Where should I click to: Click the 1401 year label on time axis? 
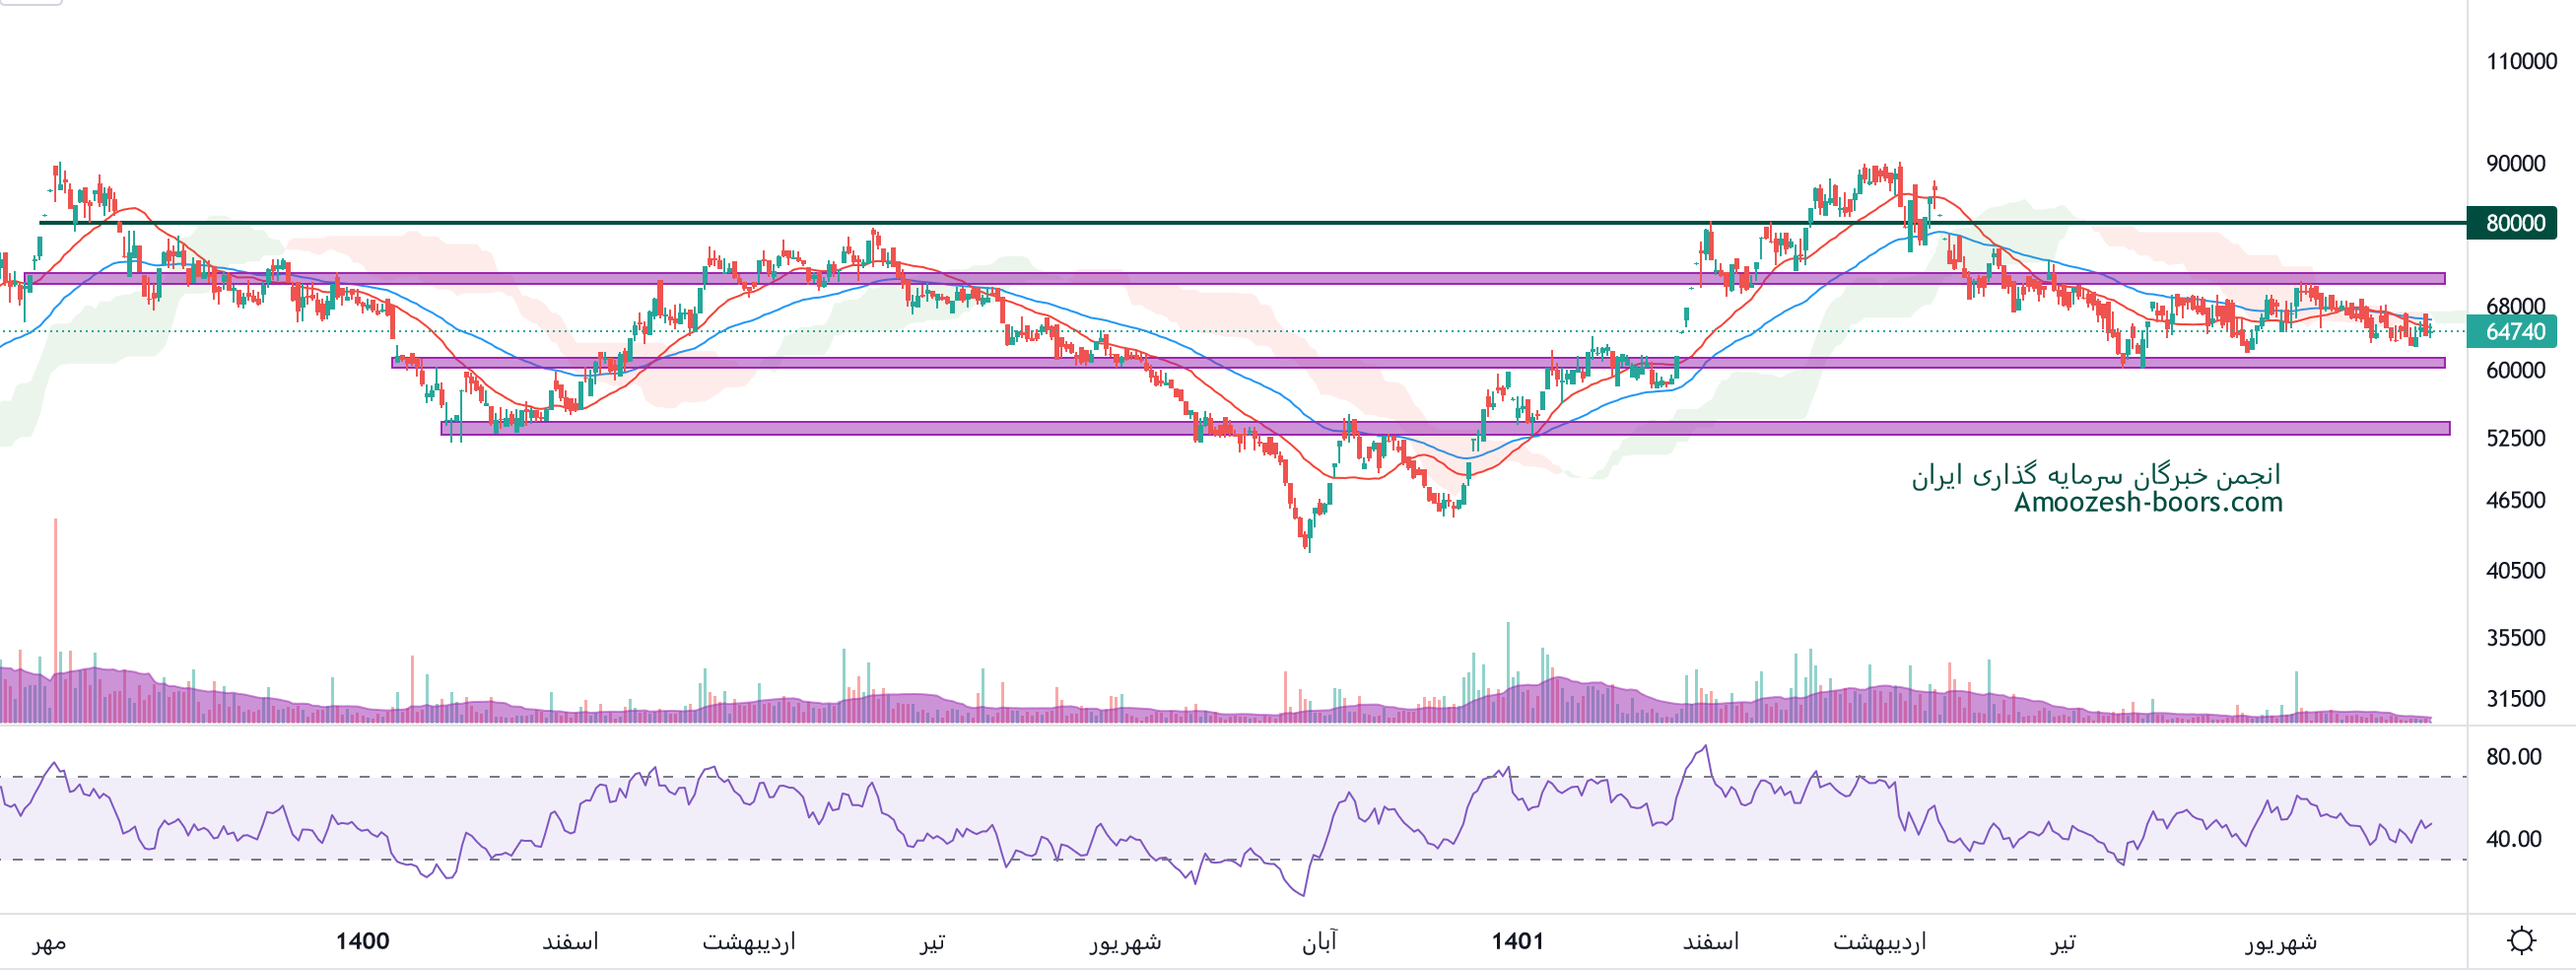coord(1517,941)
